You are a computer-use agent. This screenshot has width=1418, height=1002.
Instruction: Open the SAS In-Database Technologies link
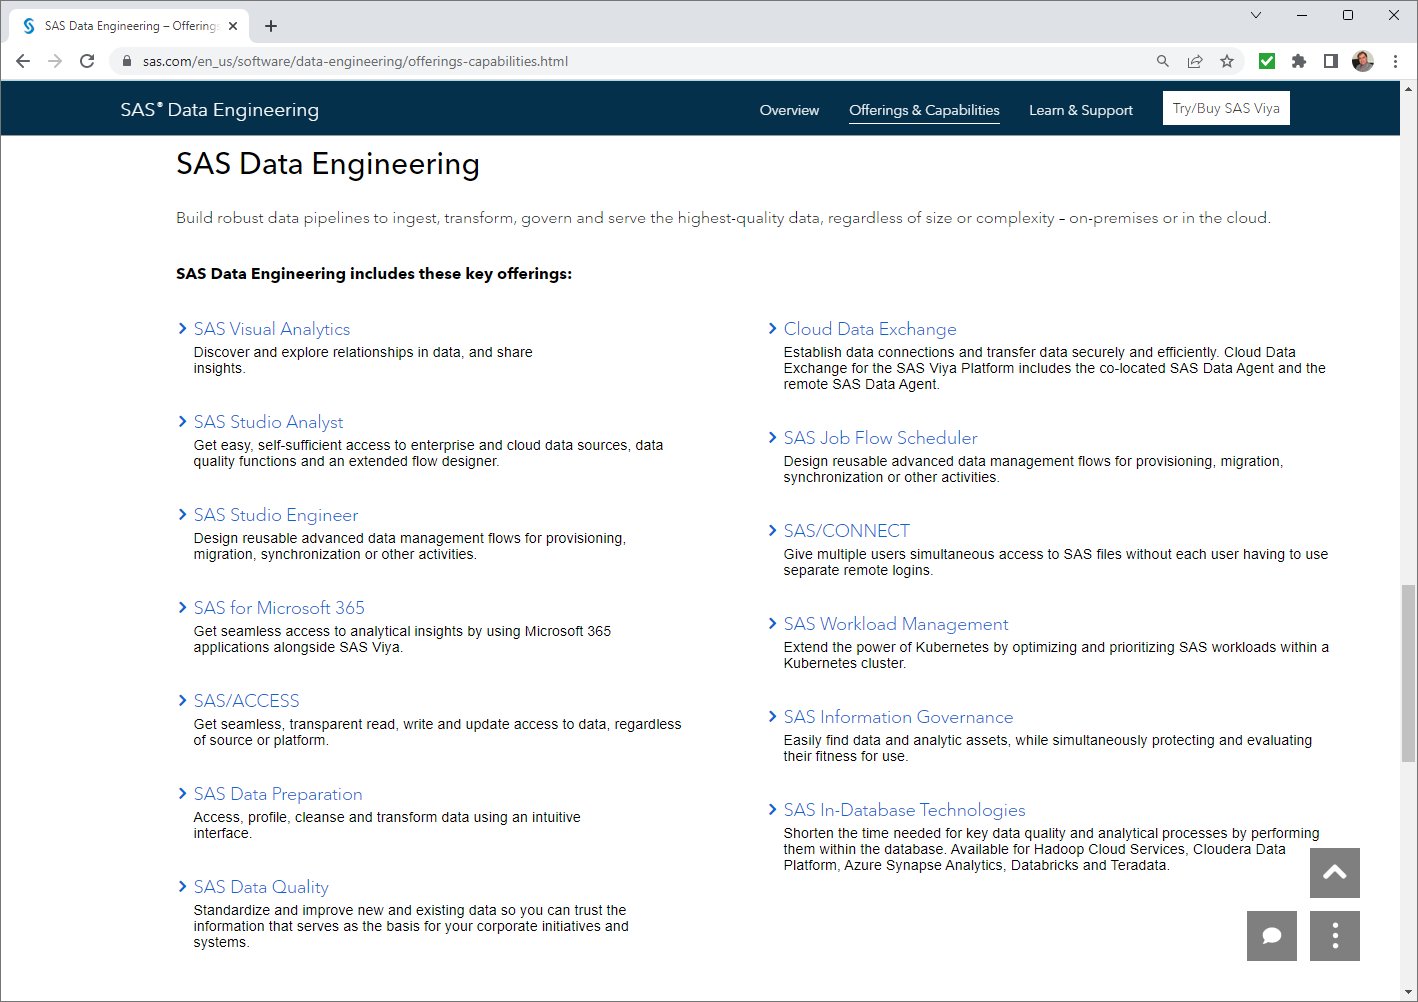pyautogui.click(x=904, y=810)
